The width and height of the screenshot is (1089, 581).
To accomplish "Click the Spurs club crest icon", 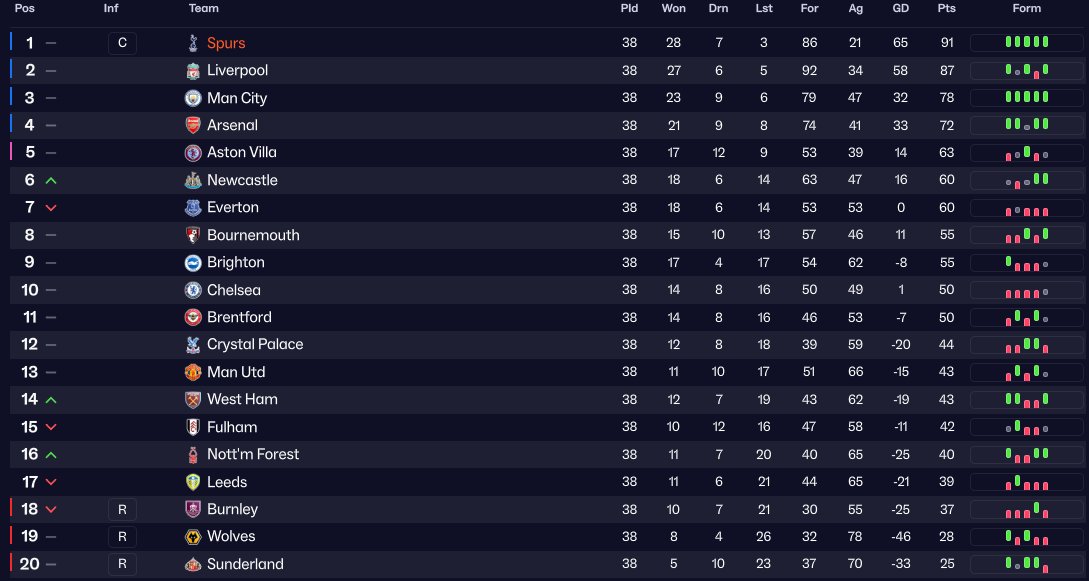I will (193, 43).
